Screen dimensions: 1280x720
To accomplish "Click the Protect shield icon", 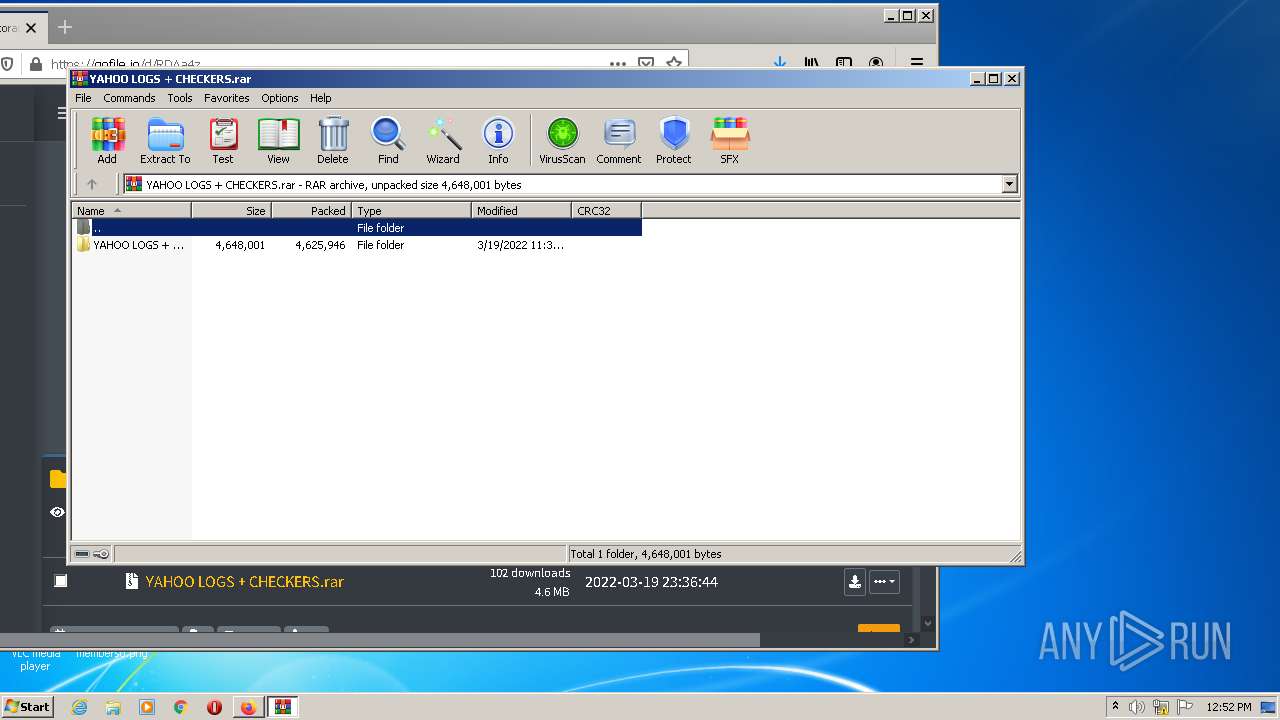I will tap(674, 140).
